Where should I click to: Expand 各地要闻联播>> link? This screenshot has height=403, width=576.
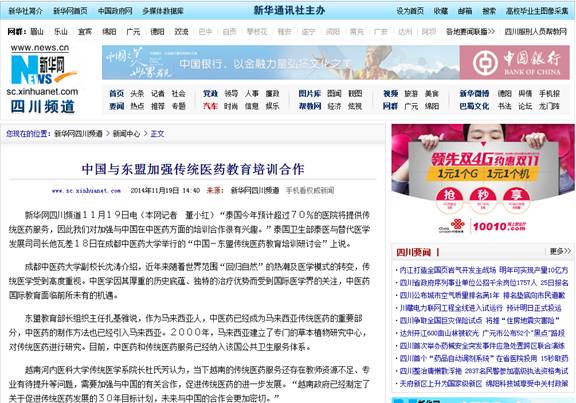pyautogui.click(x=470, y=32)
